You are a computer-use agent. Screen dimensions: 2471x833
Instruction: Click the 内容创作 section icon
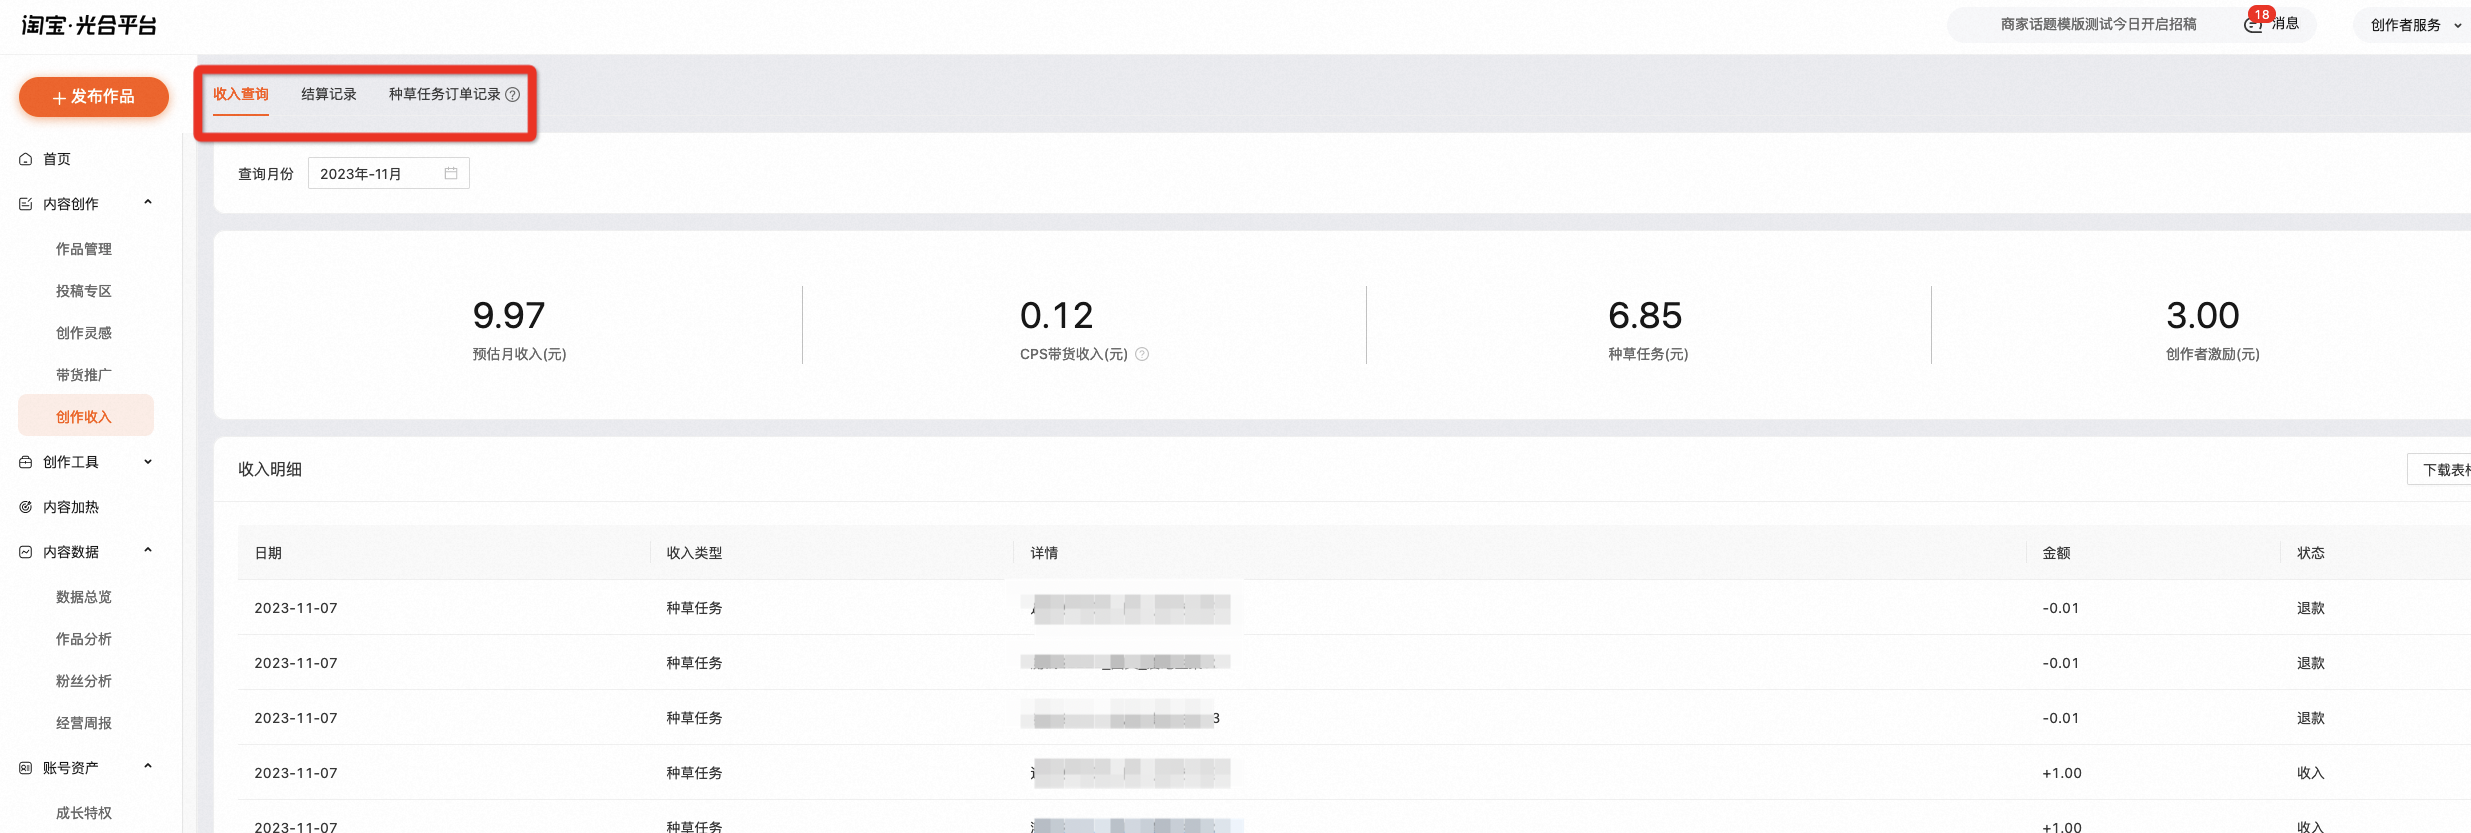click(26, 204)
